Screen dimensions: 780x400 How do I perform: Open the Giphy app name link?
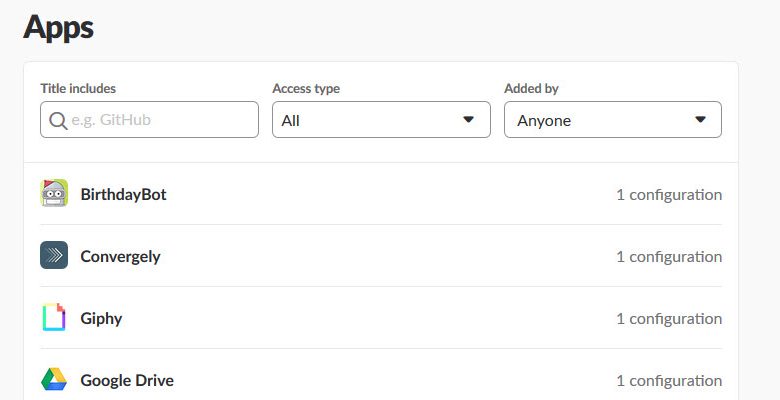[101, 318]
